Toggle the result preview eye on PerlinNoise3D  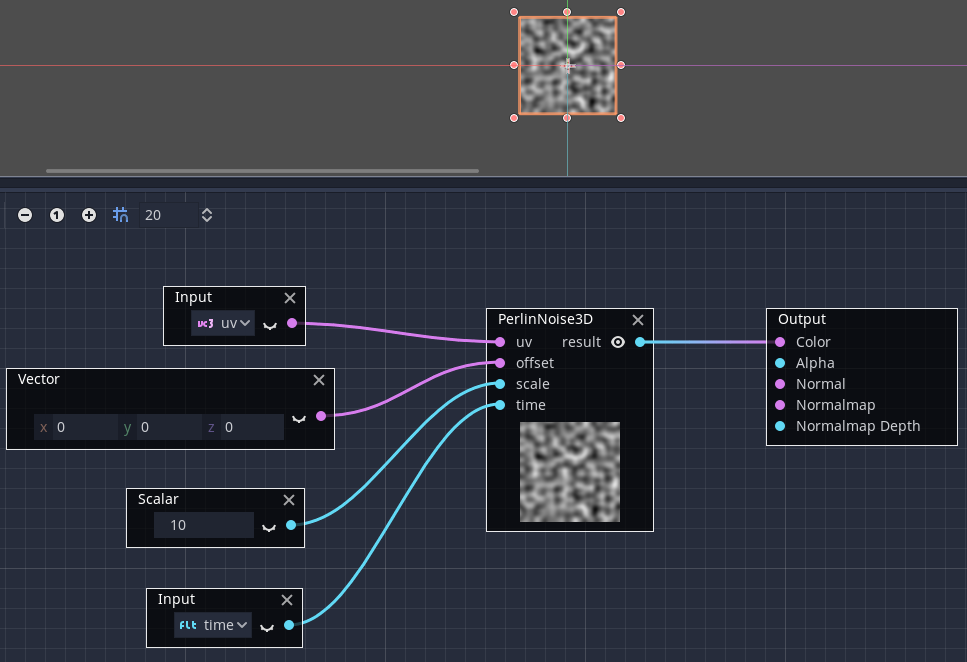pyautogui.click(x=618, y=342)
